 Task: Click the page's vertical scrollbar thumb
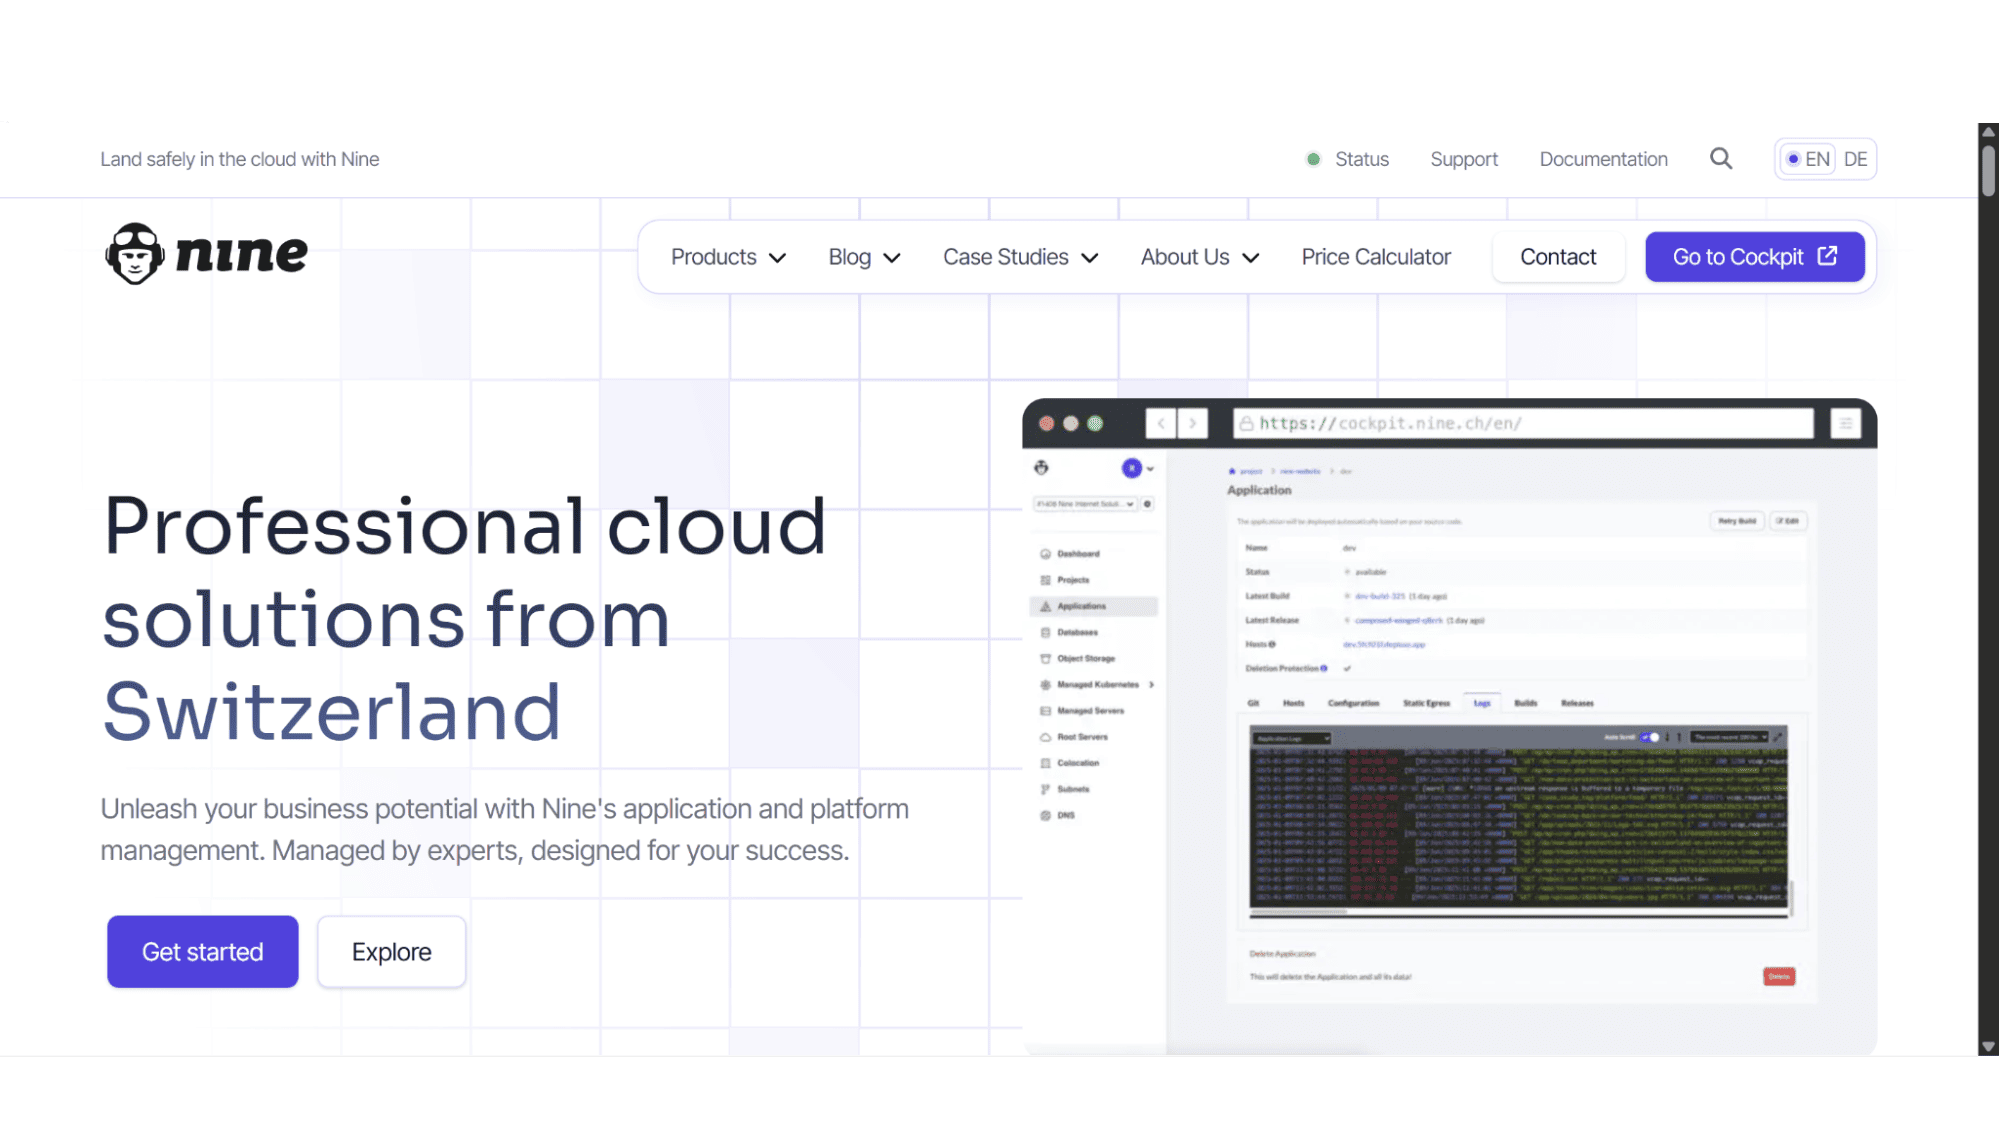(x=1988, y=170)
